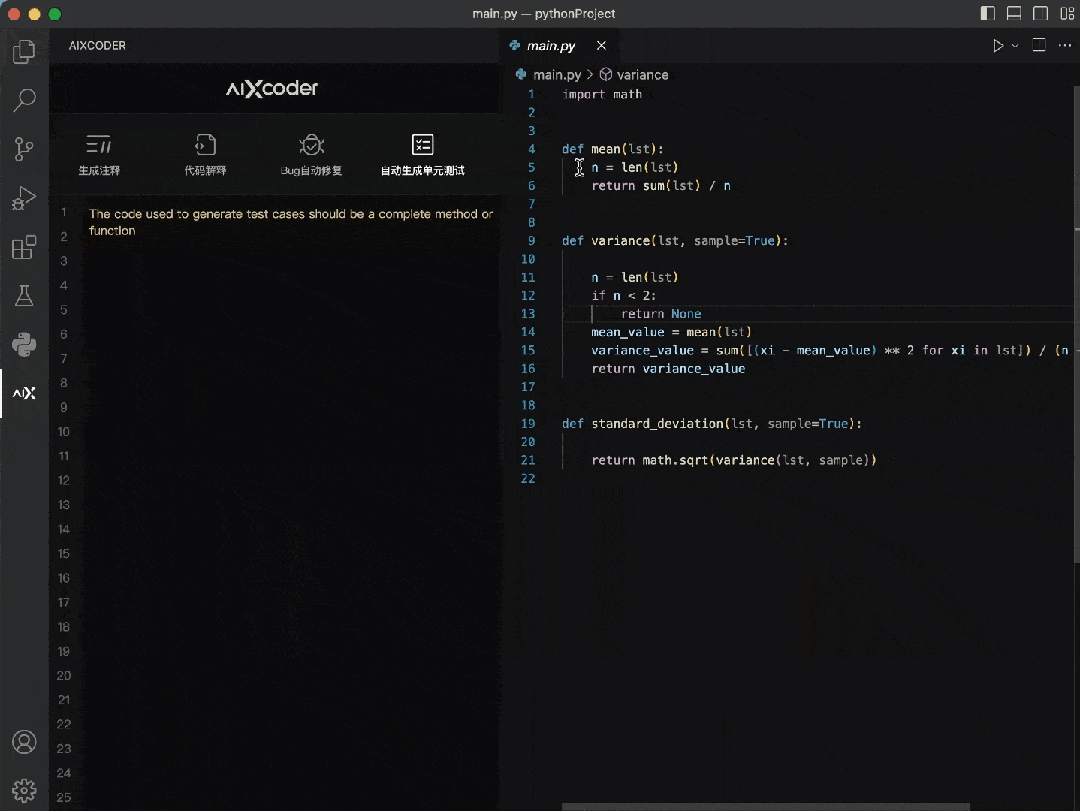Close the main.py tab
The image size is (1080, 811).
point(601,45)
